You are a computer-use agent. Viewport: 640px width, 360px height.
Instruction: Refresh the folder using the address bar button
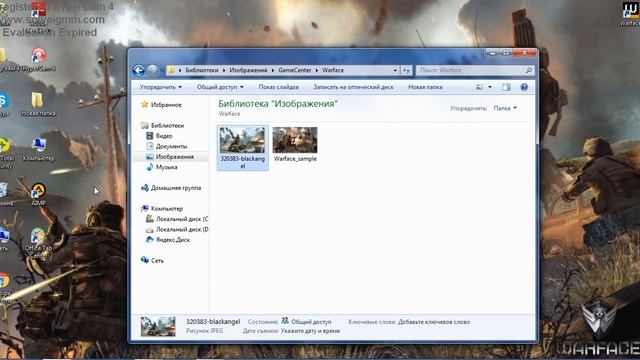tap(406, 70)
